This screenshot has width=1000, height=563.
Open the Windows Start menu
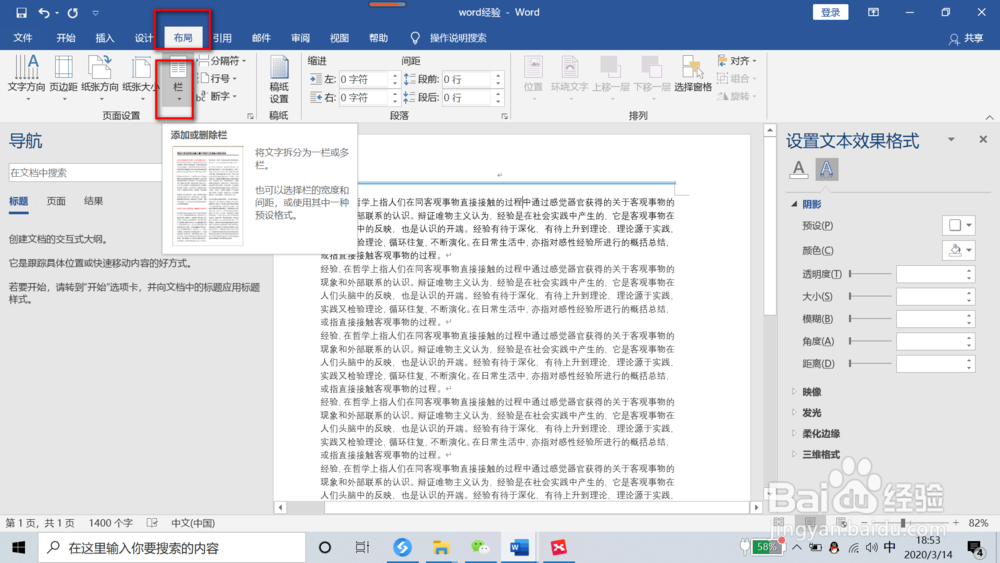pyautogui.click(x=18, y=548)
